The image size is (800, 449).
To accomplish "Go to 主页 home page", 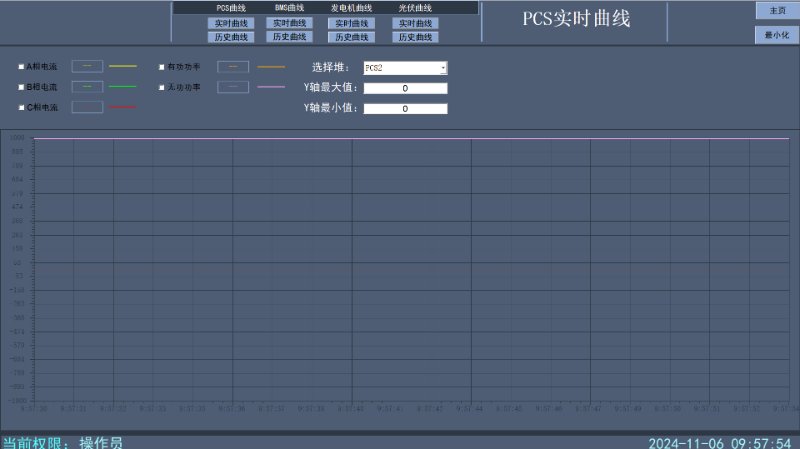I will [776, 10].
